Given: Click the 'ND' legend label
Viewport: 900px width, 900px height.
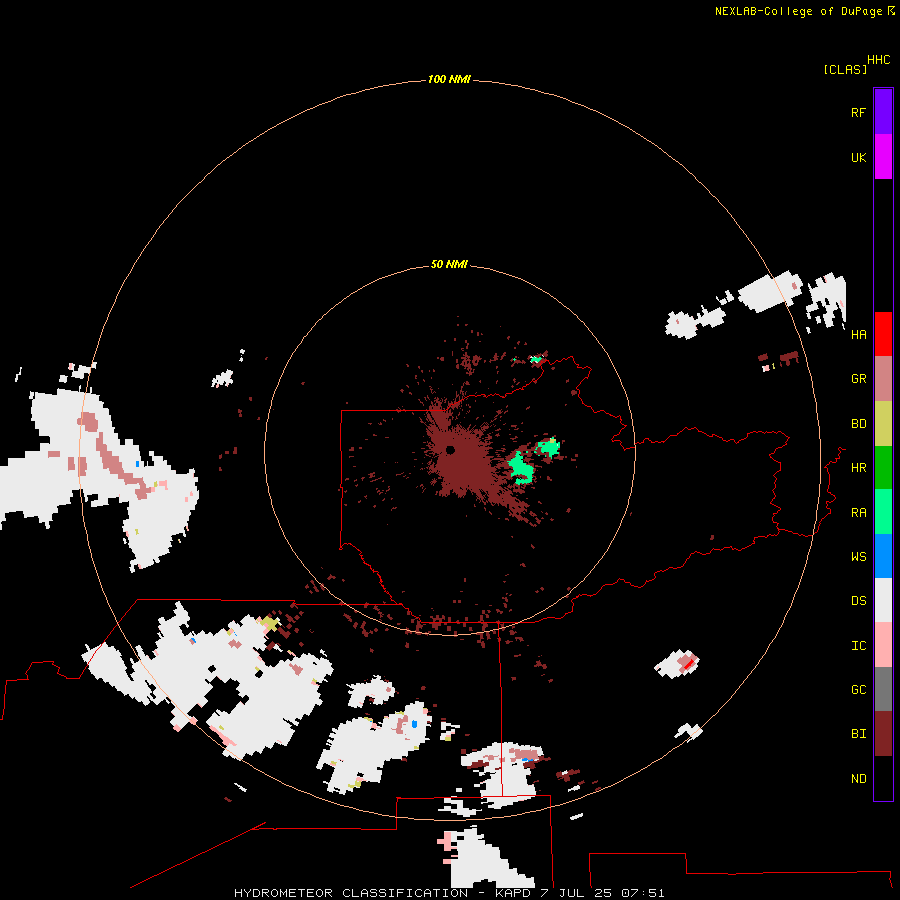Looking at the screenshot, I should [858, 778].
